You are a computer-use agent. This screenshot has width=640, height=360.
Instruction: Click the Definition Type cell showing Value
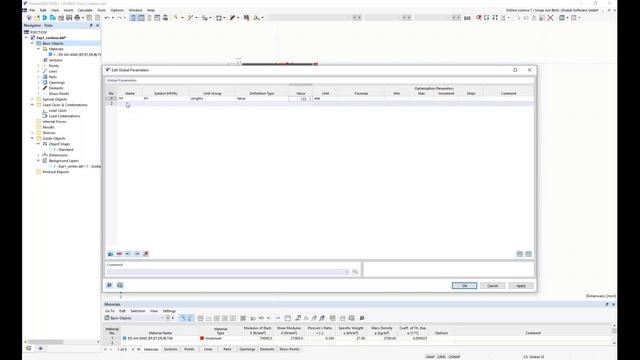coord(262,99)
